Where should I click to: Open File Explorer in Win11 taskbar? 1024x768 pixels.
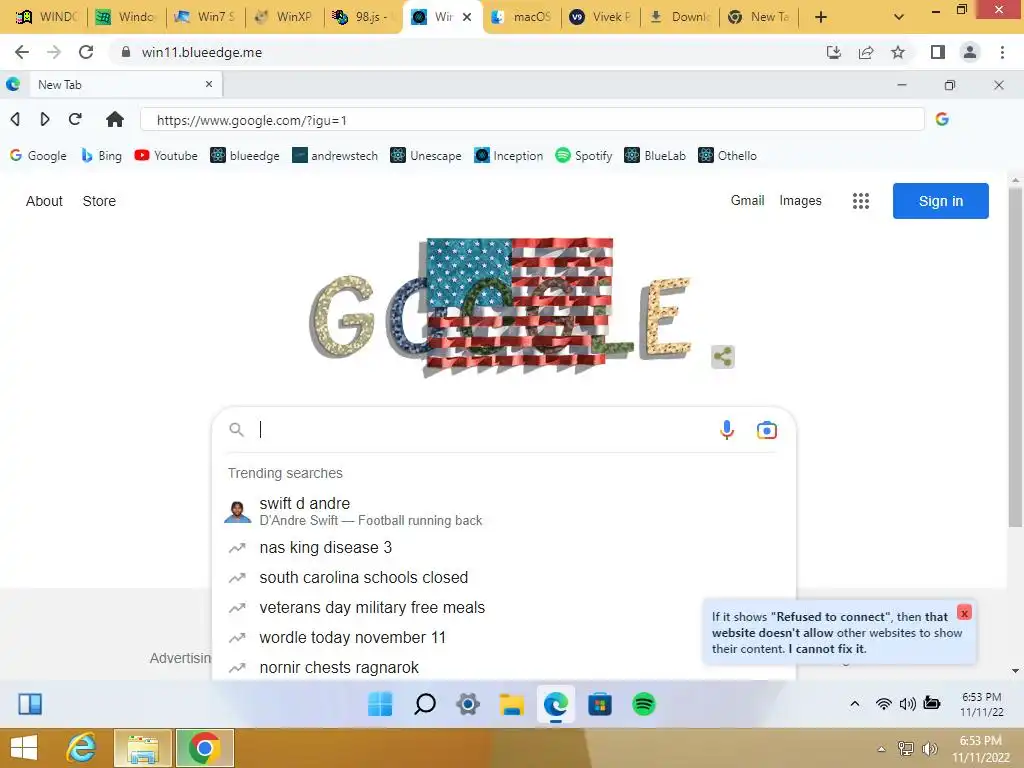[512, 704]
